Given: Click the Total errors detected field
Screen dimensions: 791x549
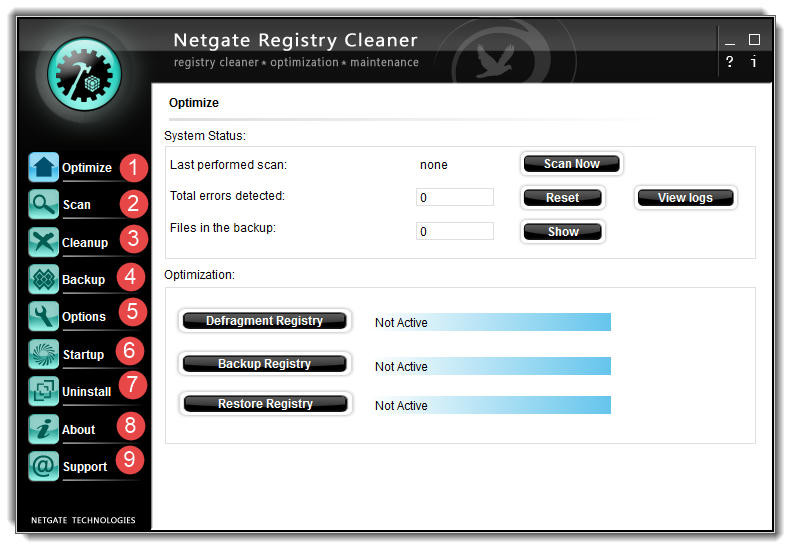Looking at the screenshot, I should pos(455,197).
